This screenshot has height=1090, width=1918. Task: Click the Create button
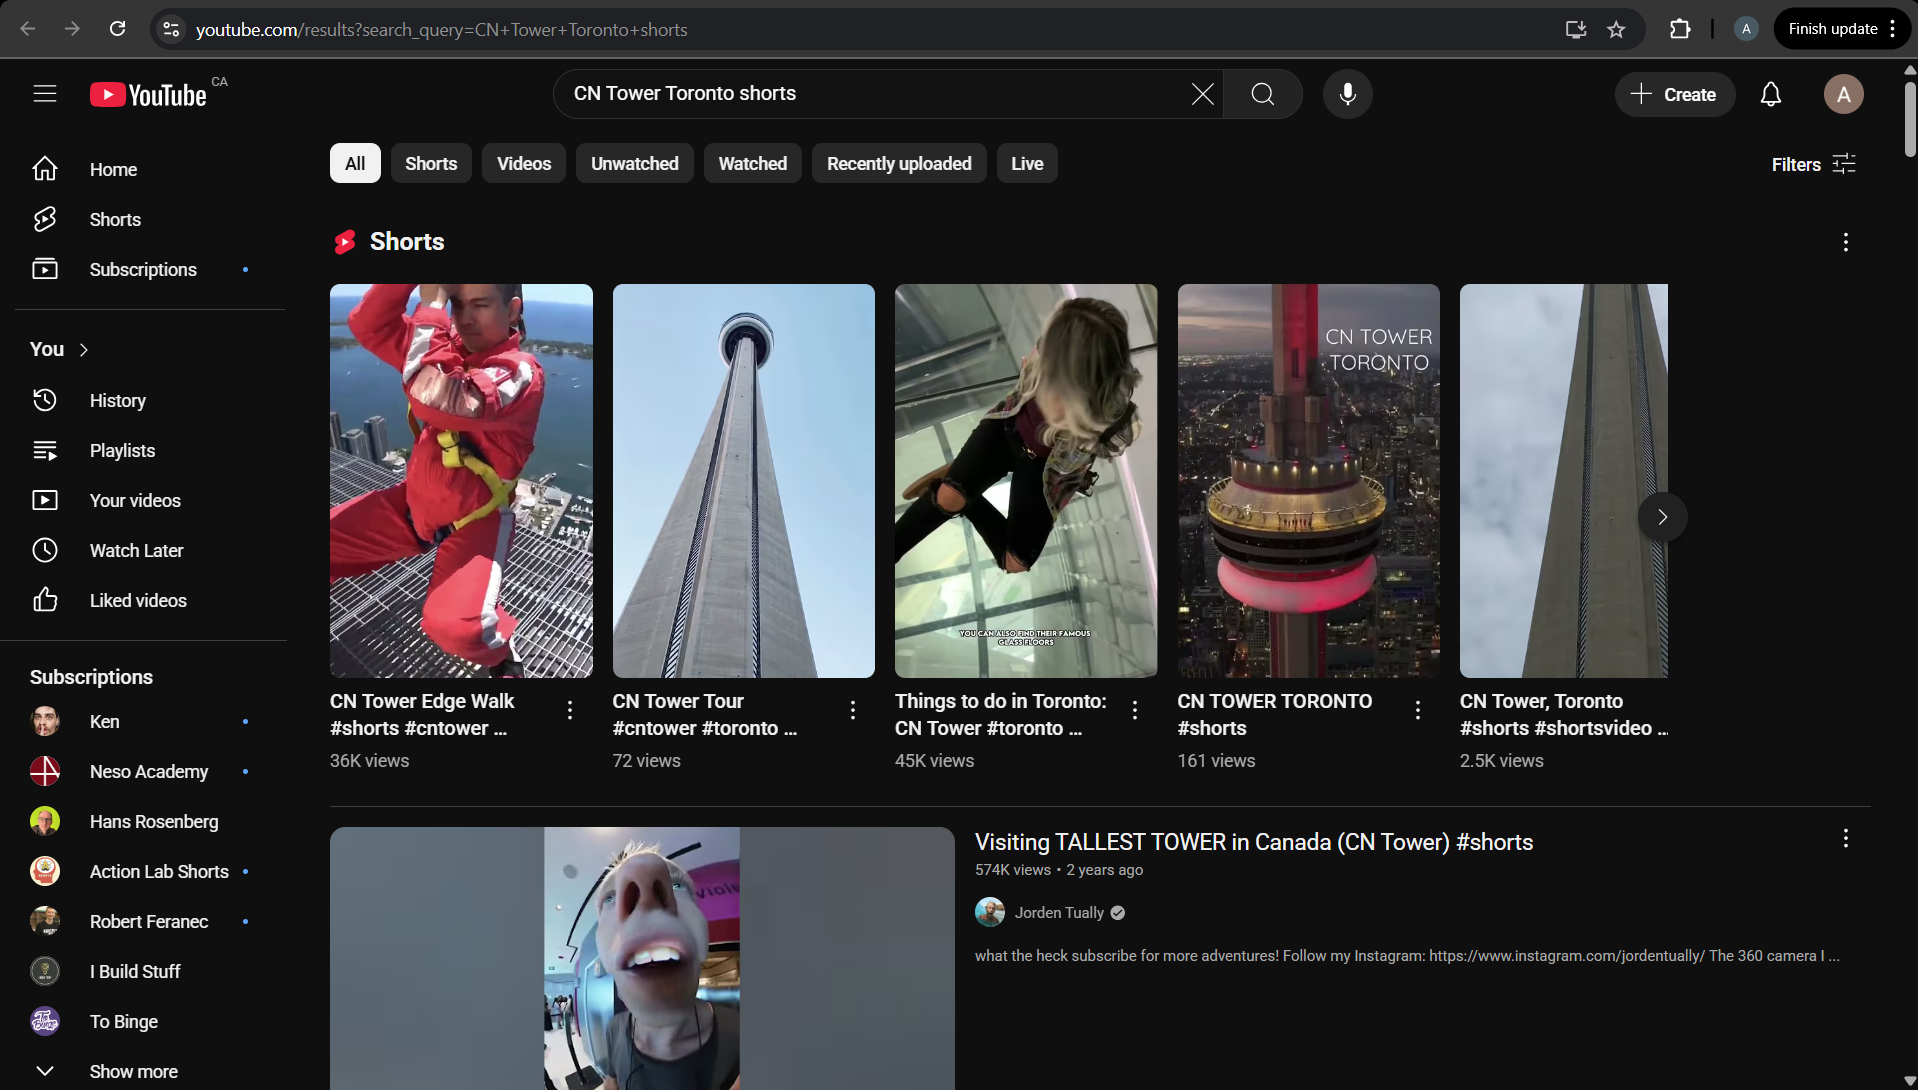coord(1674,94)
